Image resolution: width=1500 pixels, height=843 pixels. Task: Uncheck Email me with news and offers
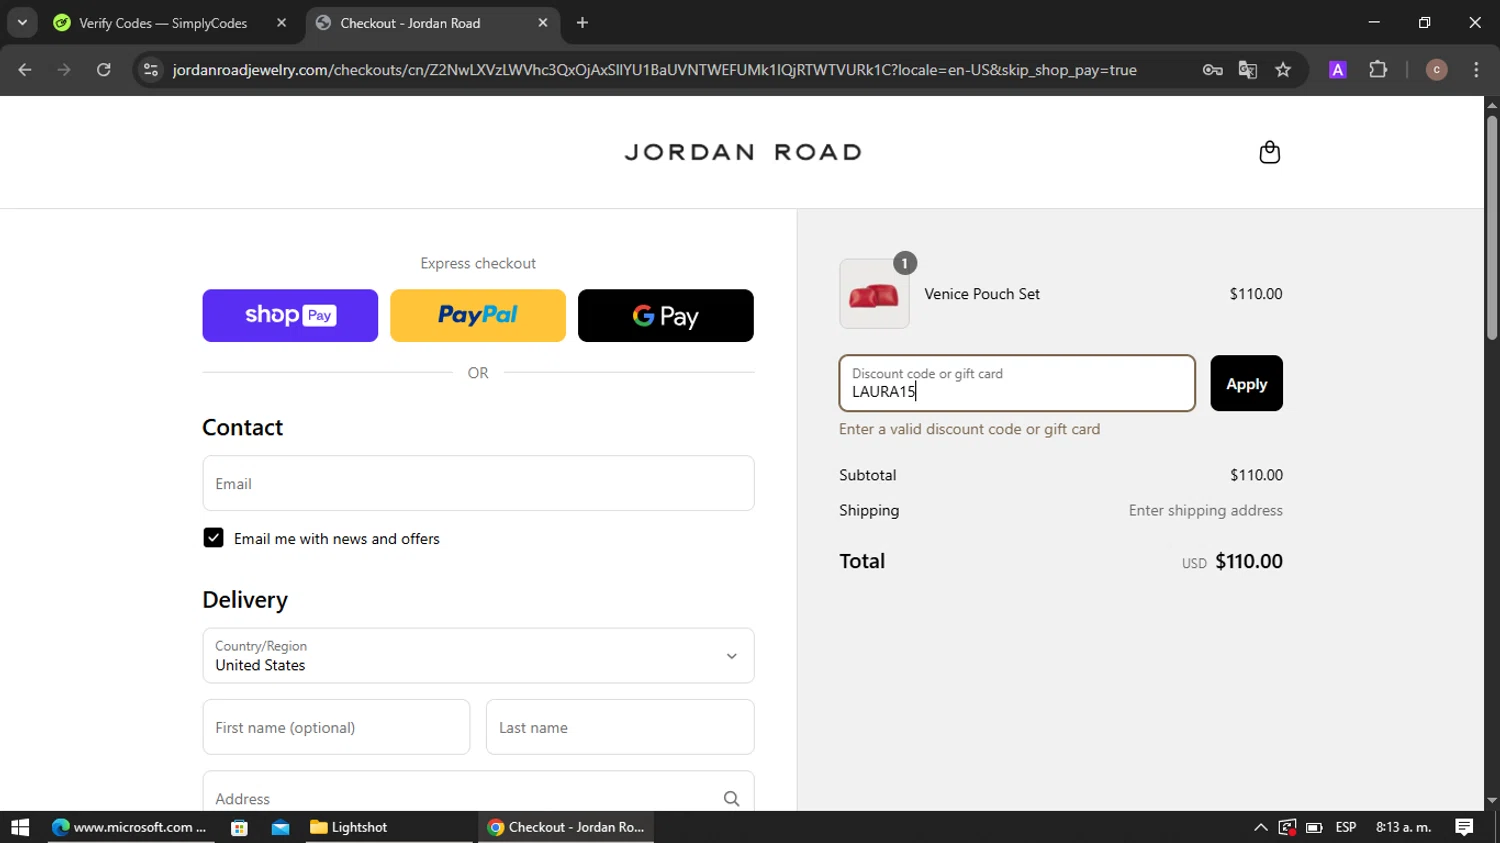point(213,538)
